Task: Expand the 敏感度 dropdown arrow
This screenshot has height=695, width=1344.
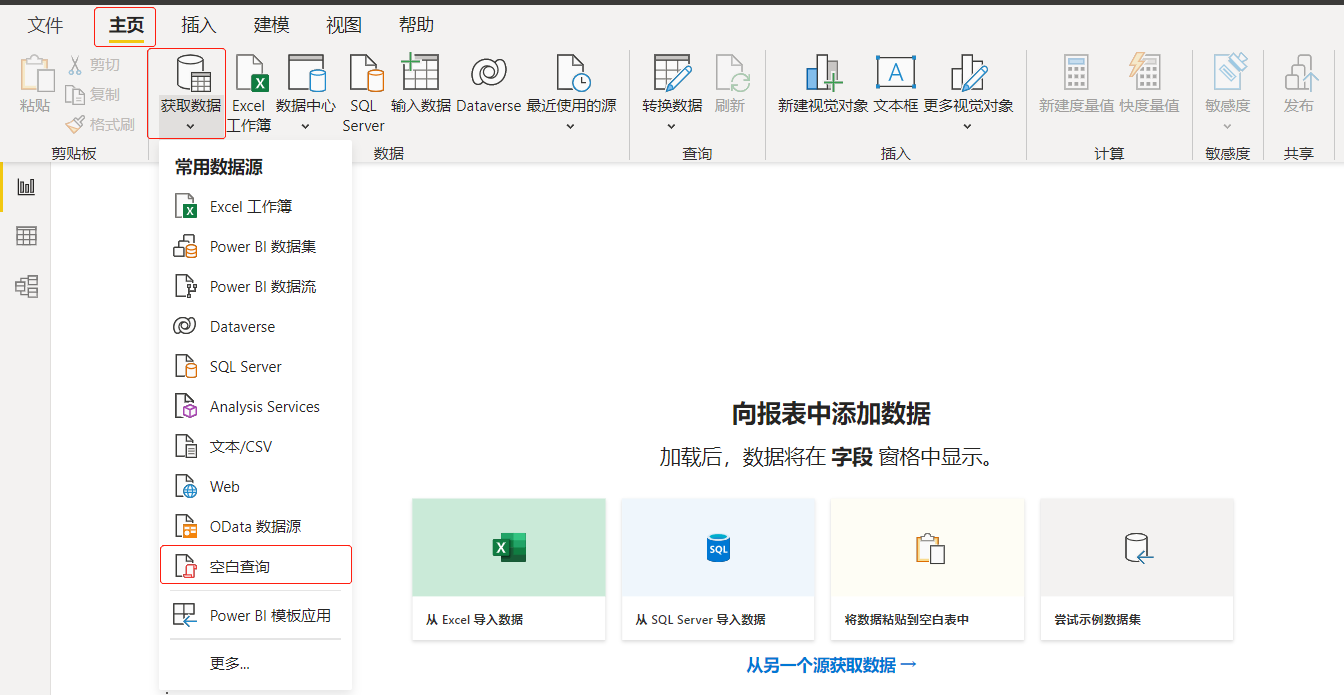Action: [x=1227, y=126]
